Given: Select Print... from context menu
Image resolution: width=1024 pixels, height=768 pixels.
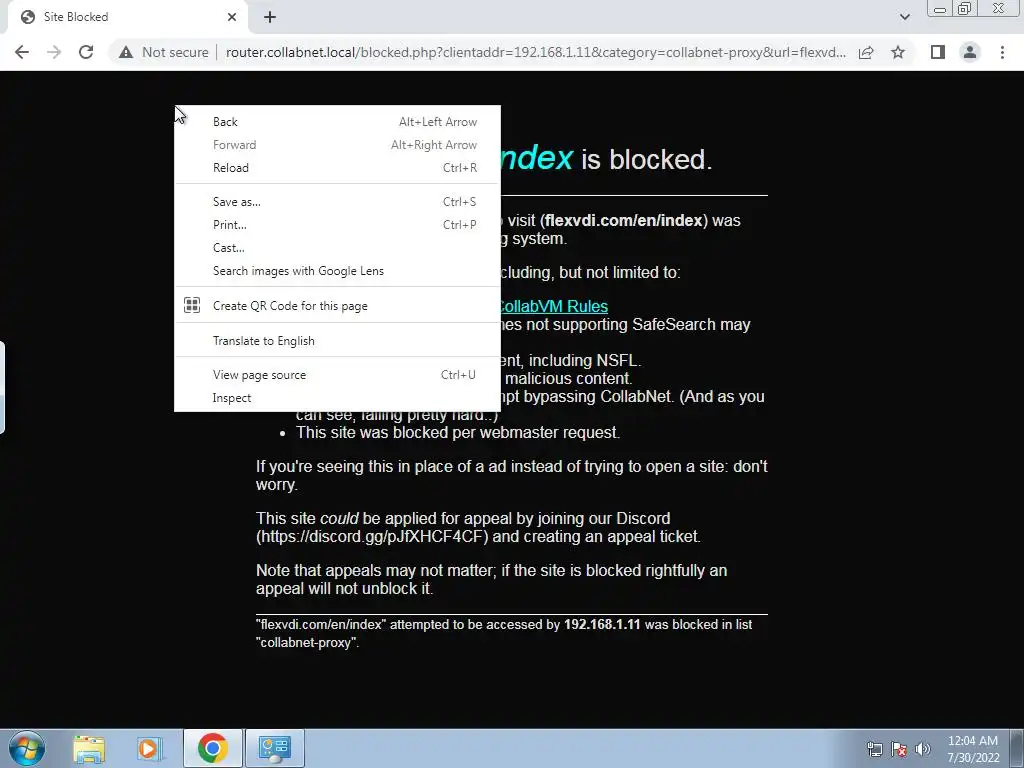Looking at the screenshot, I should [337, 225].
